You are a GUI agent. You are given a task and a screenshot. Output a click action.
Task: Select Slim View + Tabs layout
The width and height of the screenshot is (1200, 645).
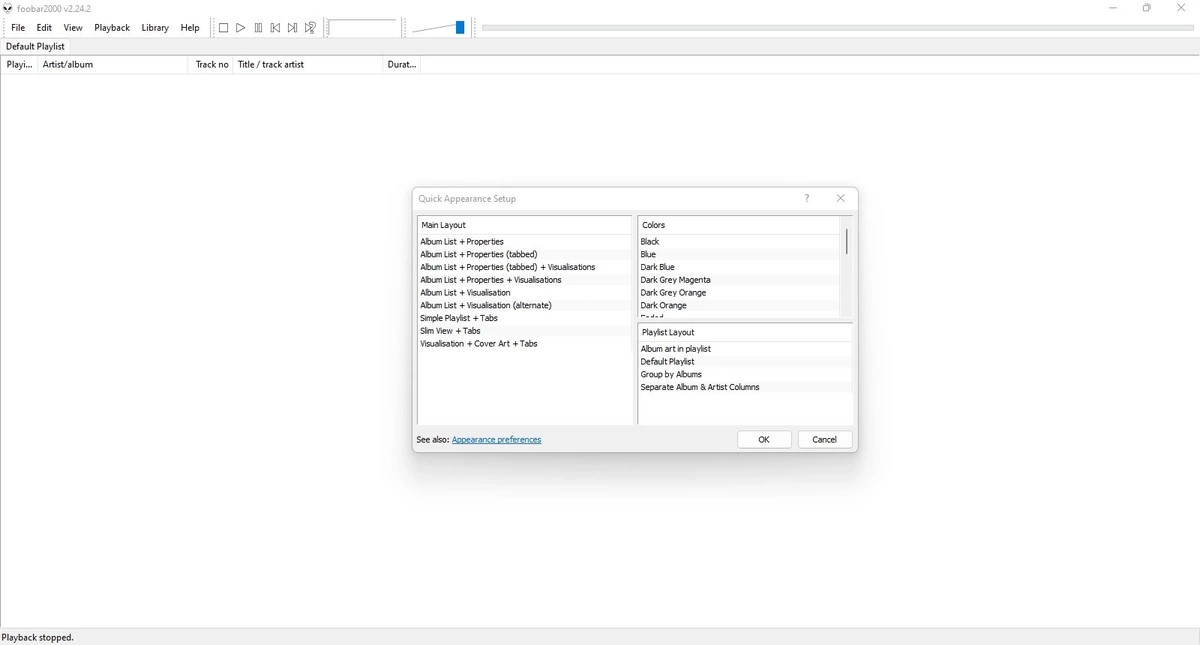coord(525,331)
